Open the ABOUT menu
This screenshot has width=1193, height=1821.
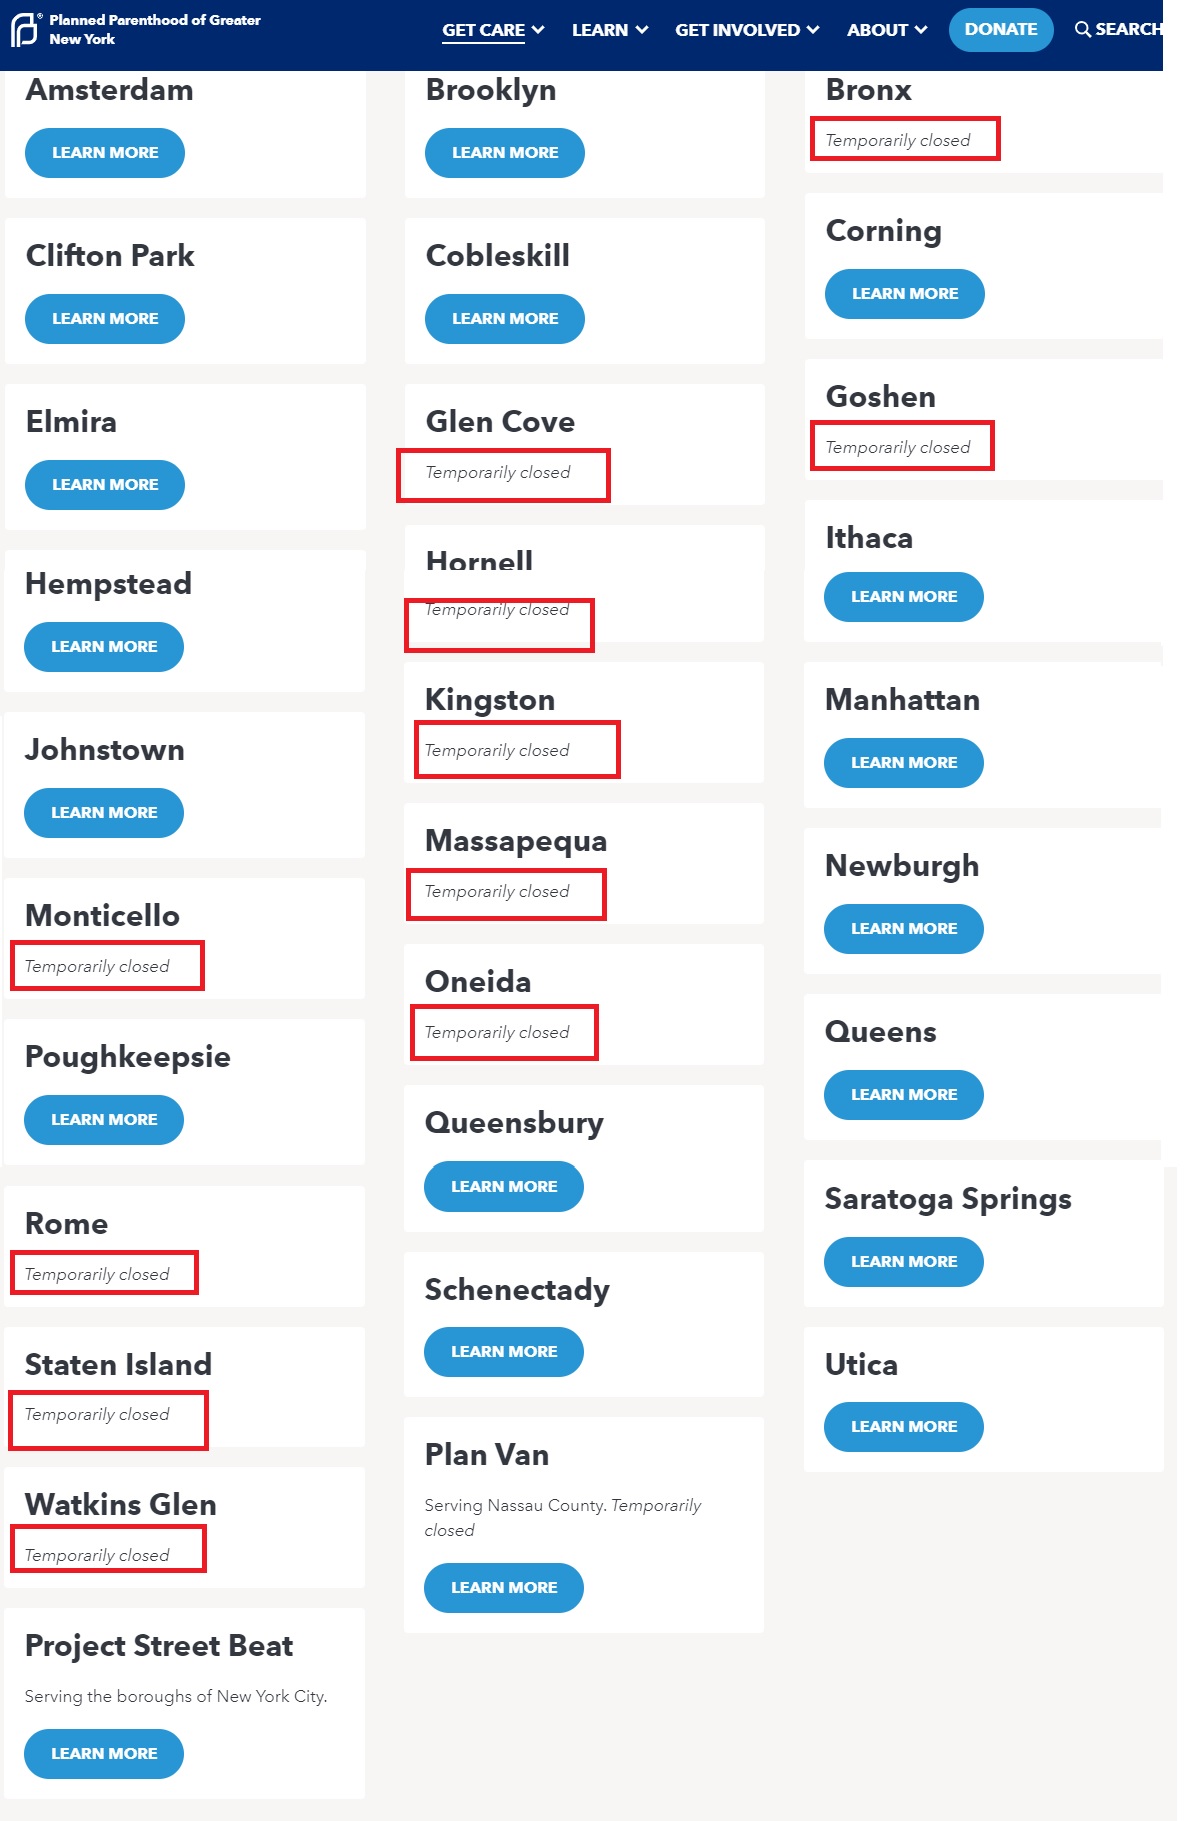[887, 30]
